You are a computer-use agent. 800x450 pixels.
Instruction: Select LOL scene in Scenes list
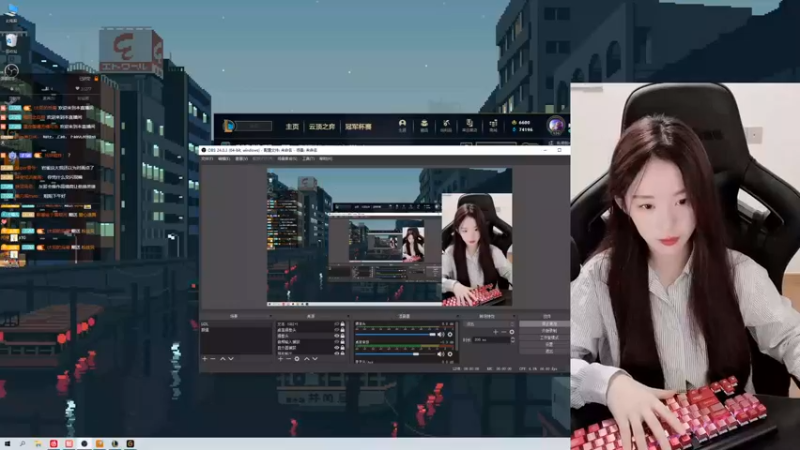[236, 323]
